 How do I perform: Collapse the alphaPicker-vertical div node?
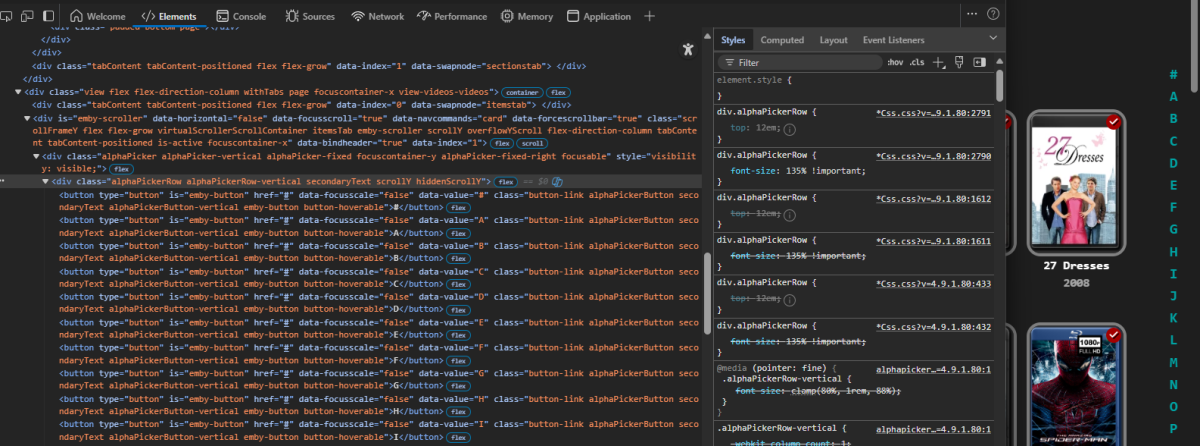click(x=36, y=156)
